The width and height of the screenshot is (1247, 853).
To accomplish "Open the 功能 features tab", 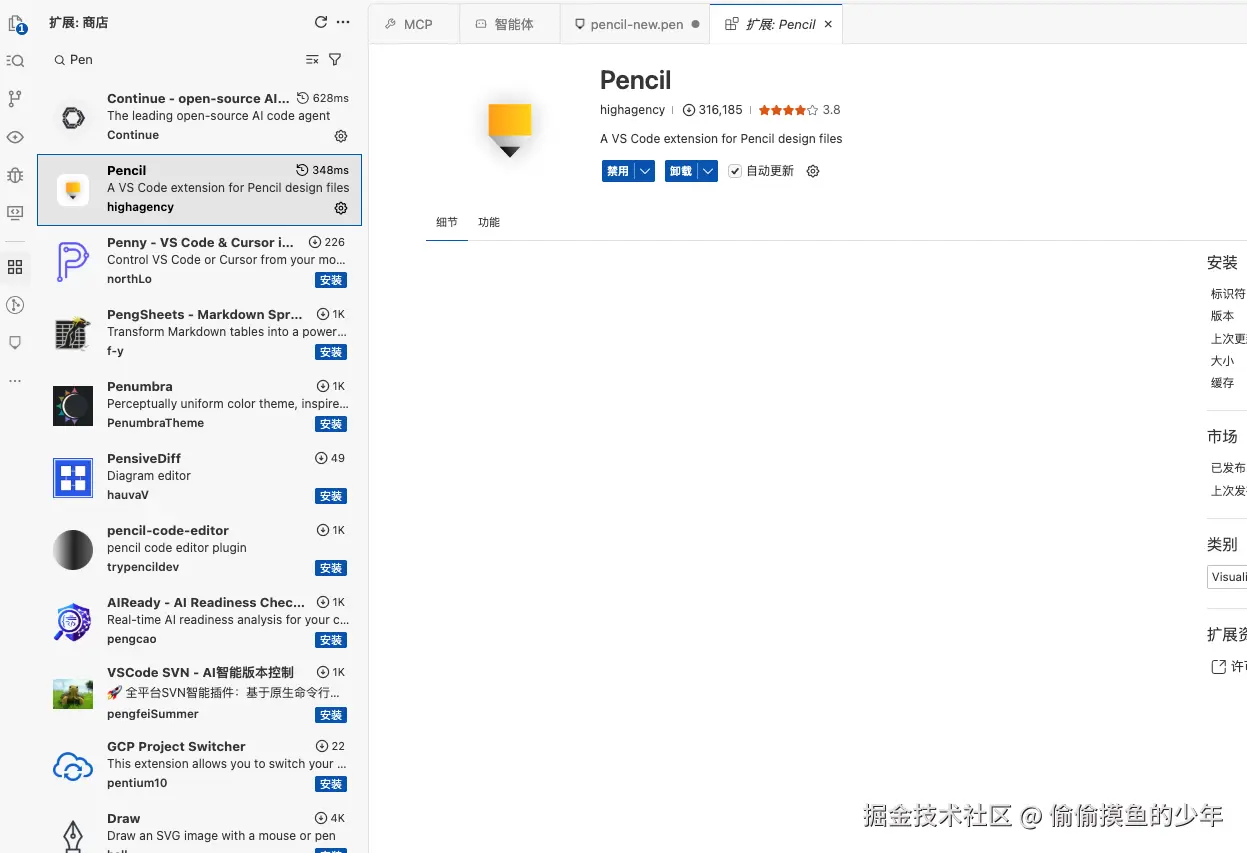I will click(489, 222).
